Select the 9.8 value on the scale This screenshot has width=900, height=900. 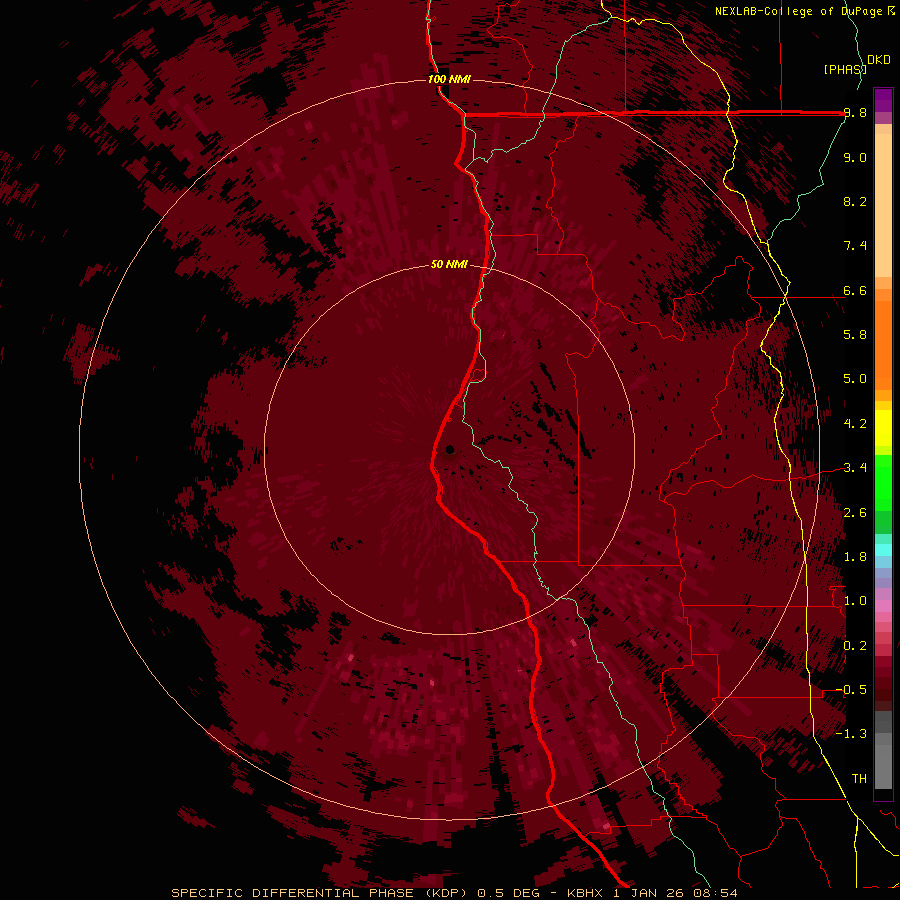(x=855, y=113)
